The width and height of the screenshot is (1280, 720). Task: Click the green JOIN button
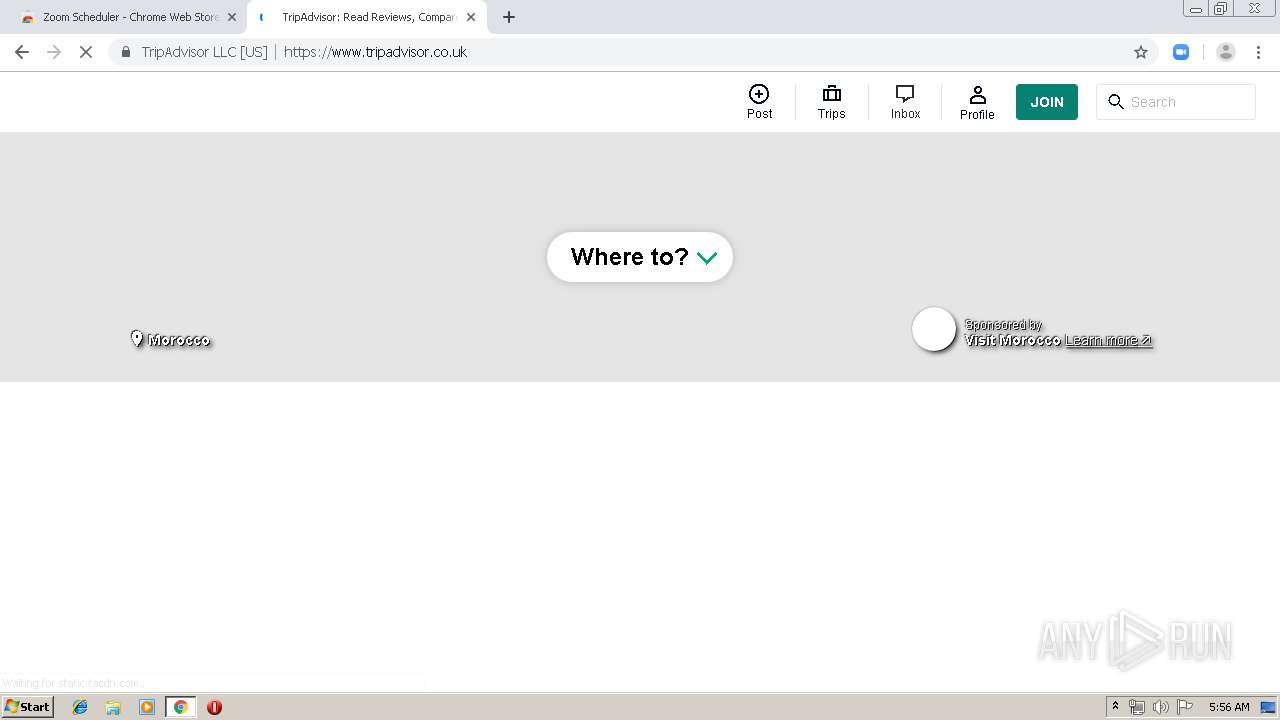click(x=1047, y=102)
